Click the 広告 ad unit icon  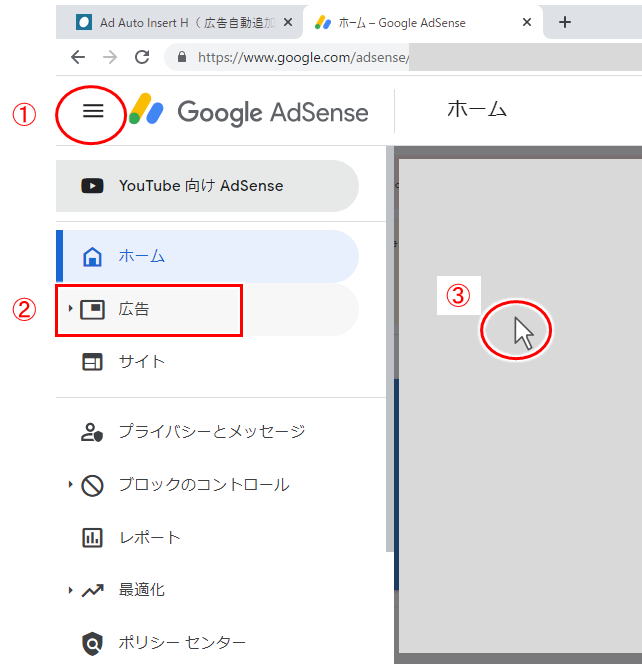(x=92, y=310)
